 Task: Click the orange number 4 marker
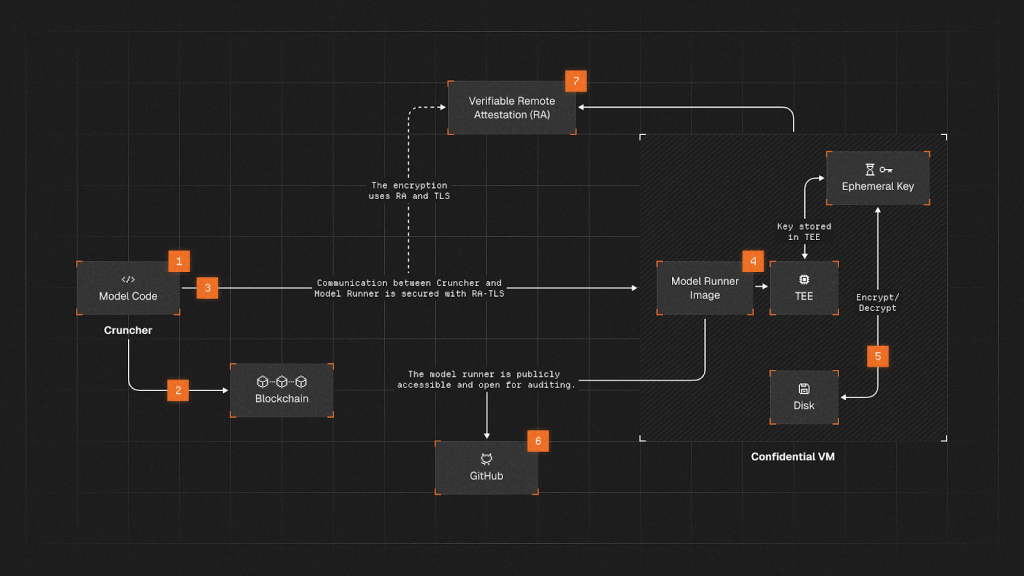click(x=754, y=261)
